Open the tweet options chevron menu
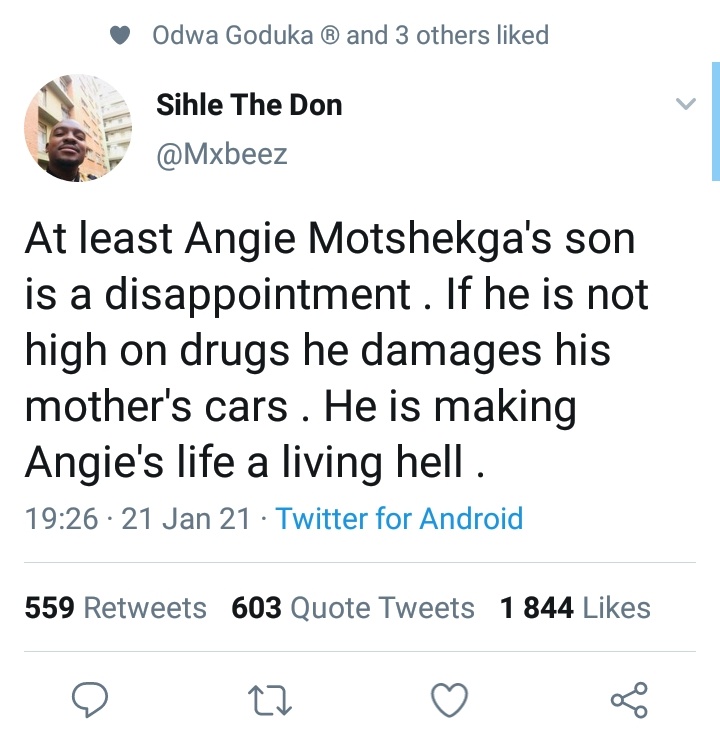 [x=685, y=105]
